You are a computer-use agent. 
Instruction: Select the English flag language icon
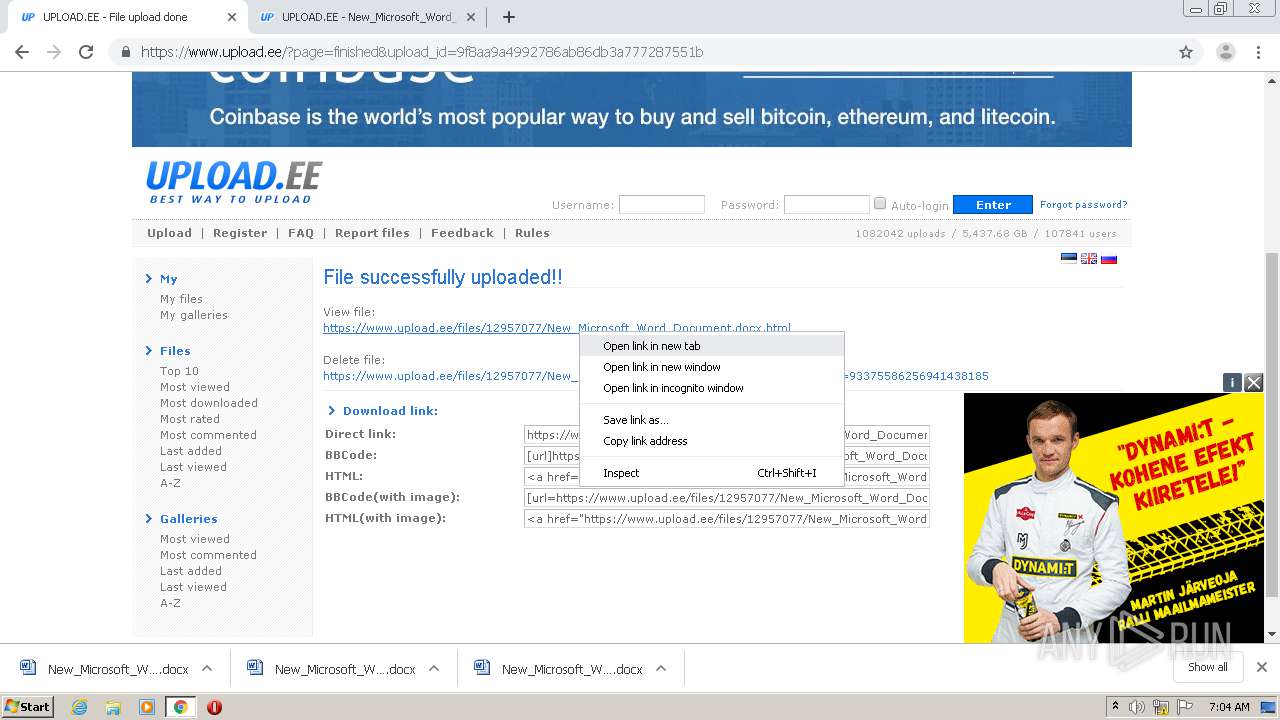[1089, 258]
